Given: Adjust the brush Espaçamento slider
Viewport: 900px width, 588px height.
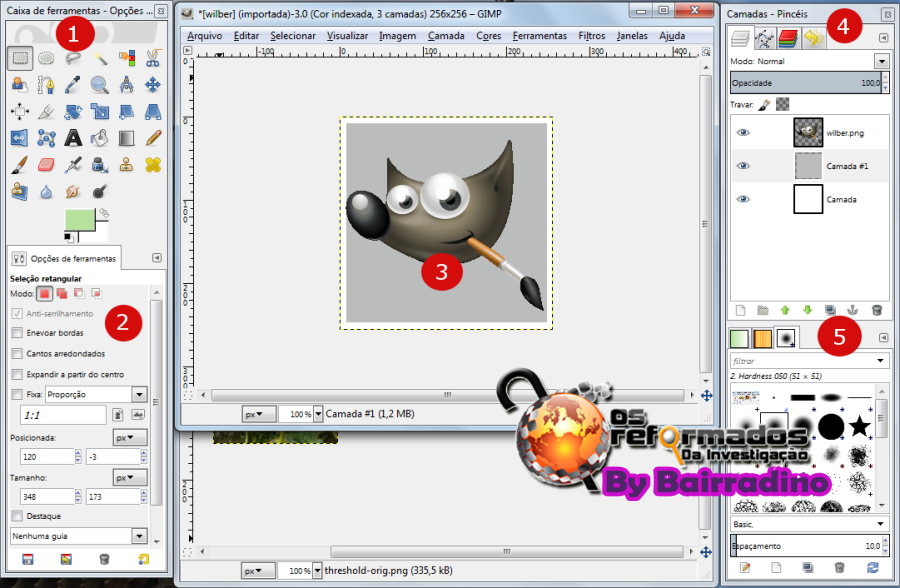Looking at the screenshot, I should tap(806, 546).
